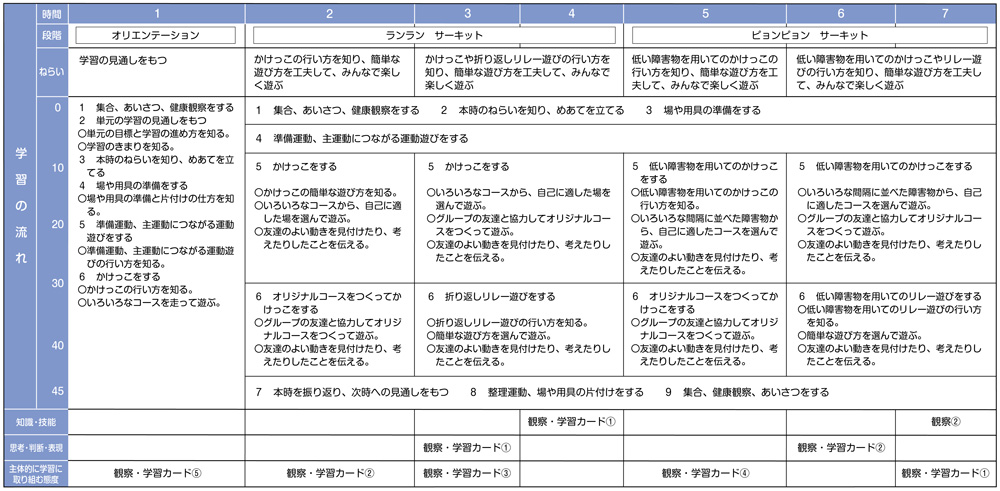Select column header number 5
The image size is (1000, 491).
point(705,13)
